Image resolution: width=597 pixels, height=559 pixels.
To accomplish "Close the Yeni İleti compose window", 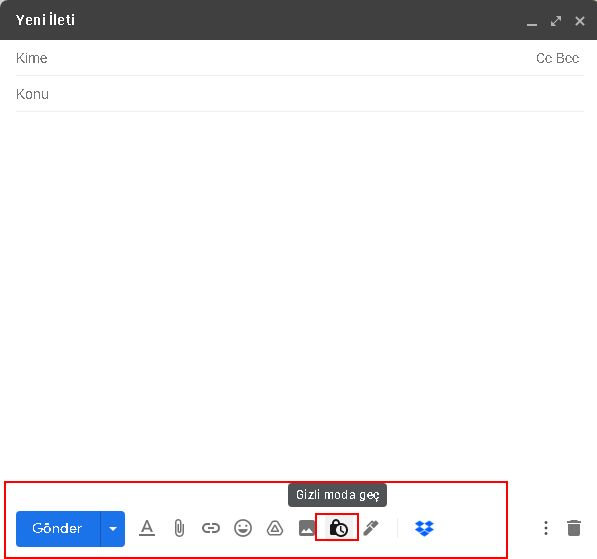I will (x=580, y=21).
